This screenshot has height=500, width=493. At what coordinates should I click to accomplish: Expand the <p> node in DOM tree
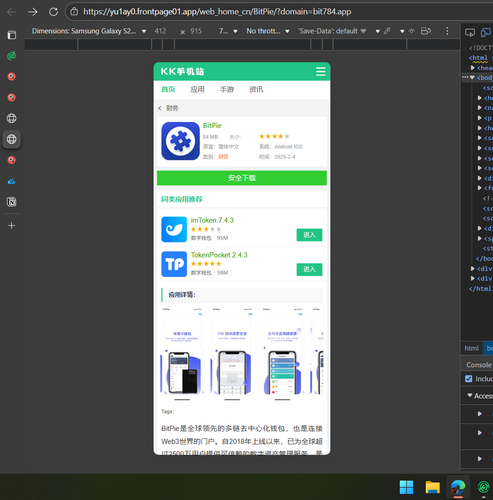tap(479, 118)
